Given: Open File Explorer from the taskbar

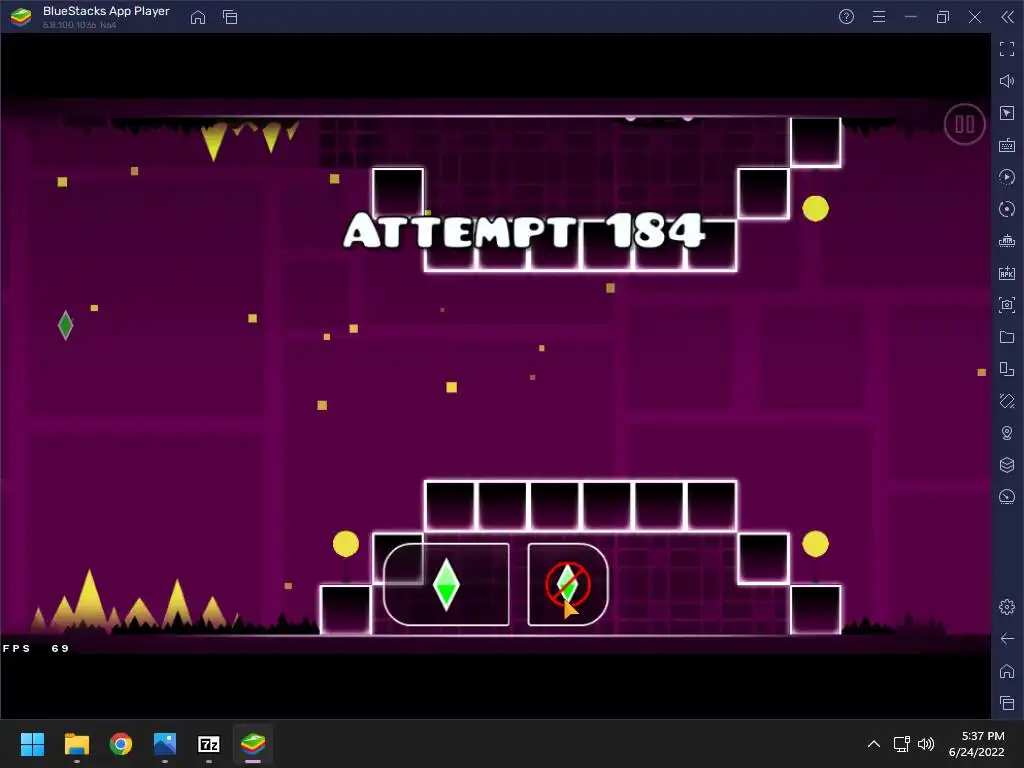Looking at the screenshot, I should coord(76,744).
